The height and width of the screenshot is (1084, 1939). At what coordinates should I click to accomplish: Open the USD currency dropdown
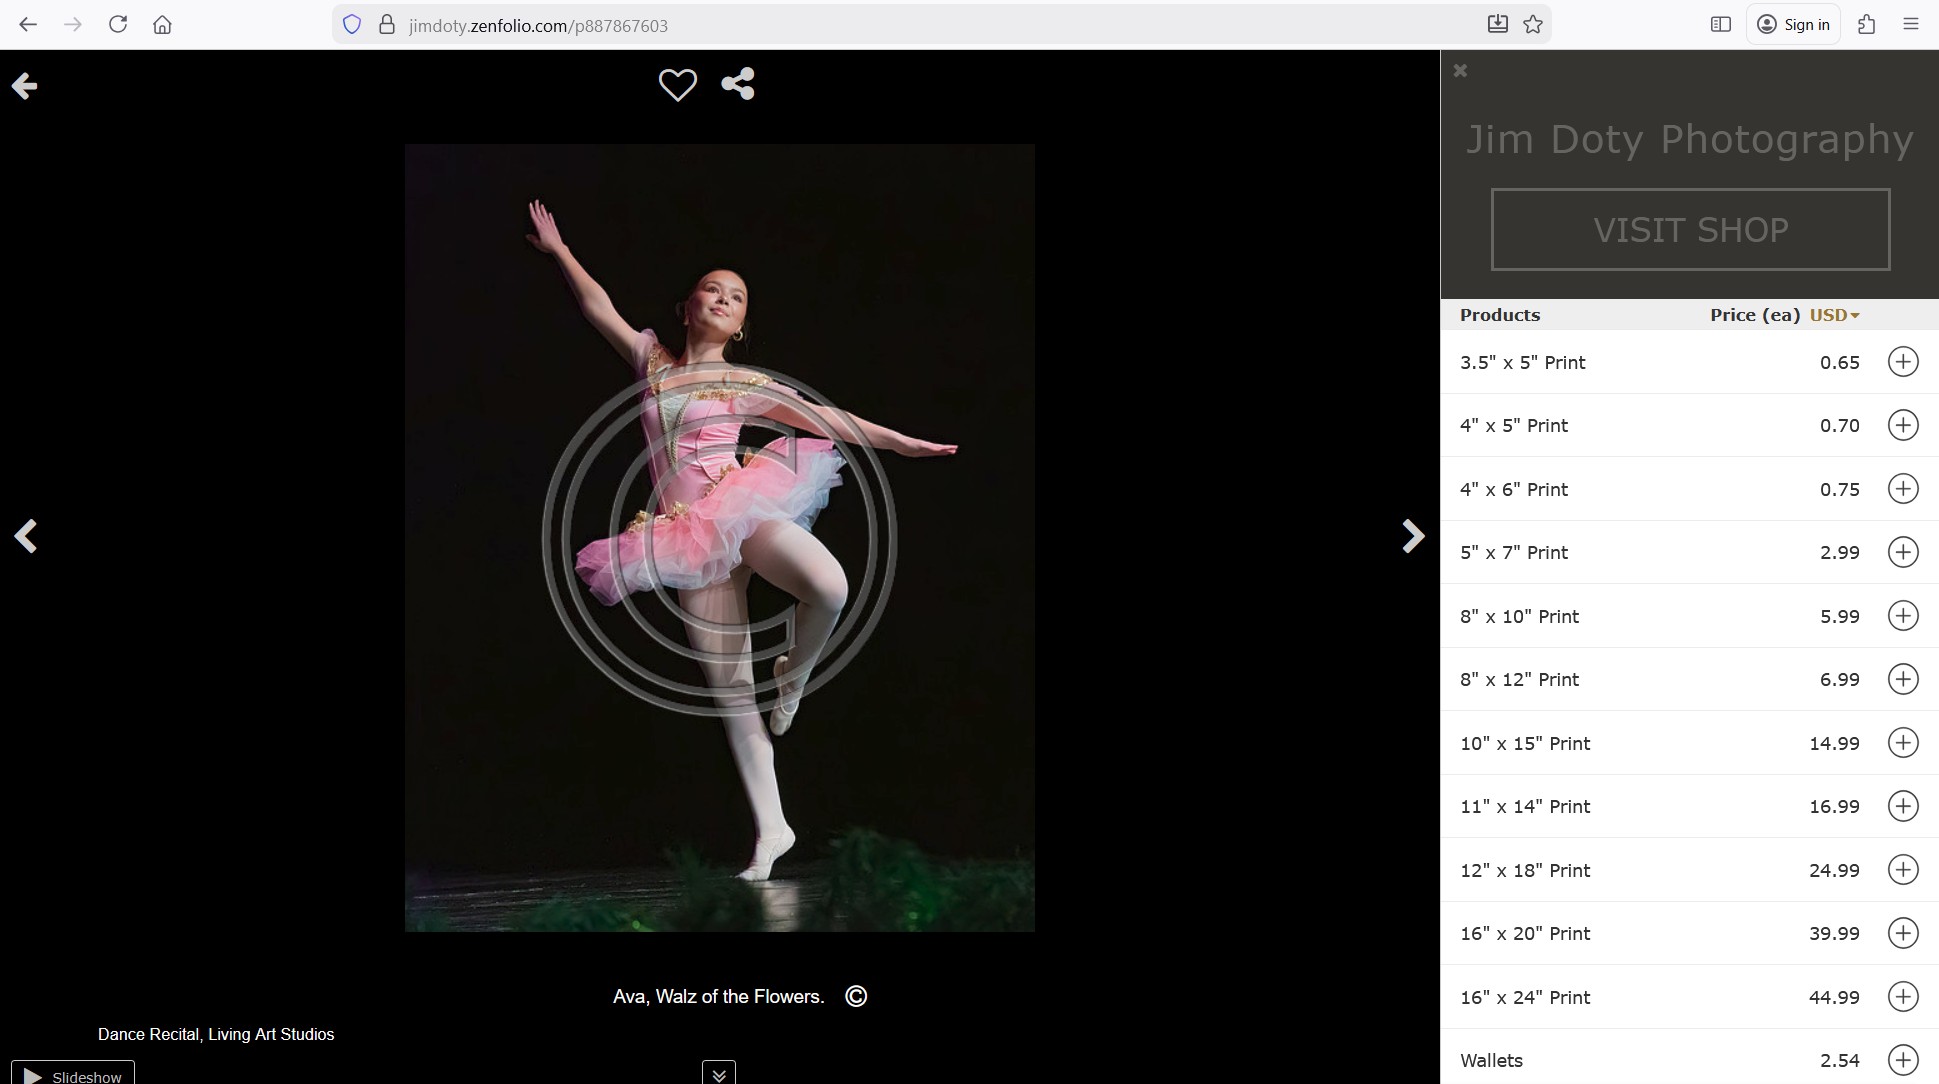pyautogui.click(x=1834, y=315)
